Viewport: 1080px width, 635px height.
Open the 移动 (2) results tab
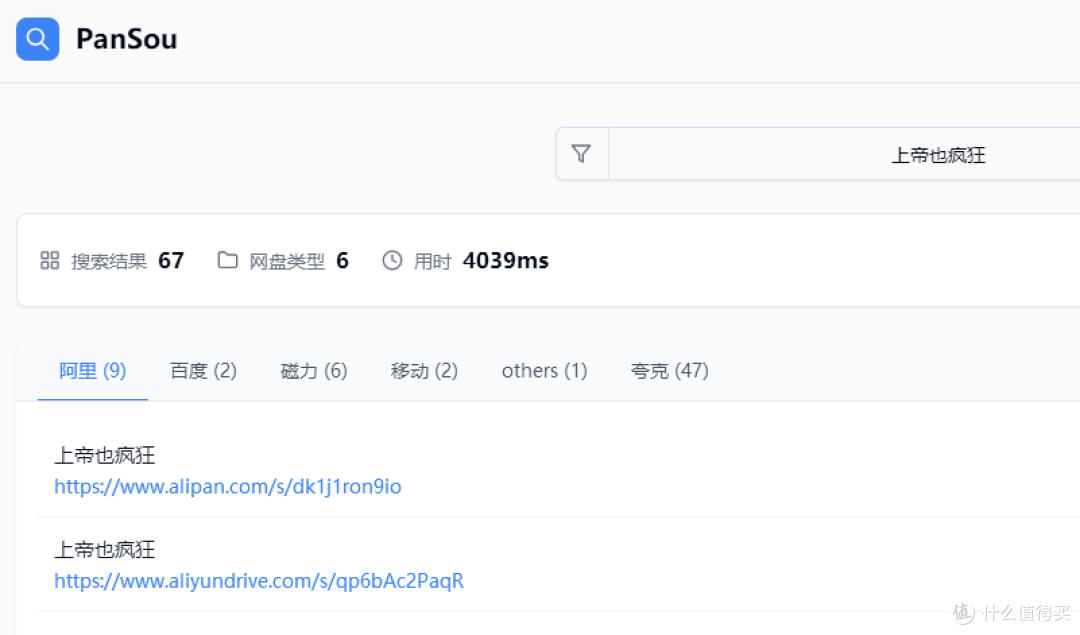pos(423,370)
